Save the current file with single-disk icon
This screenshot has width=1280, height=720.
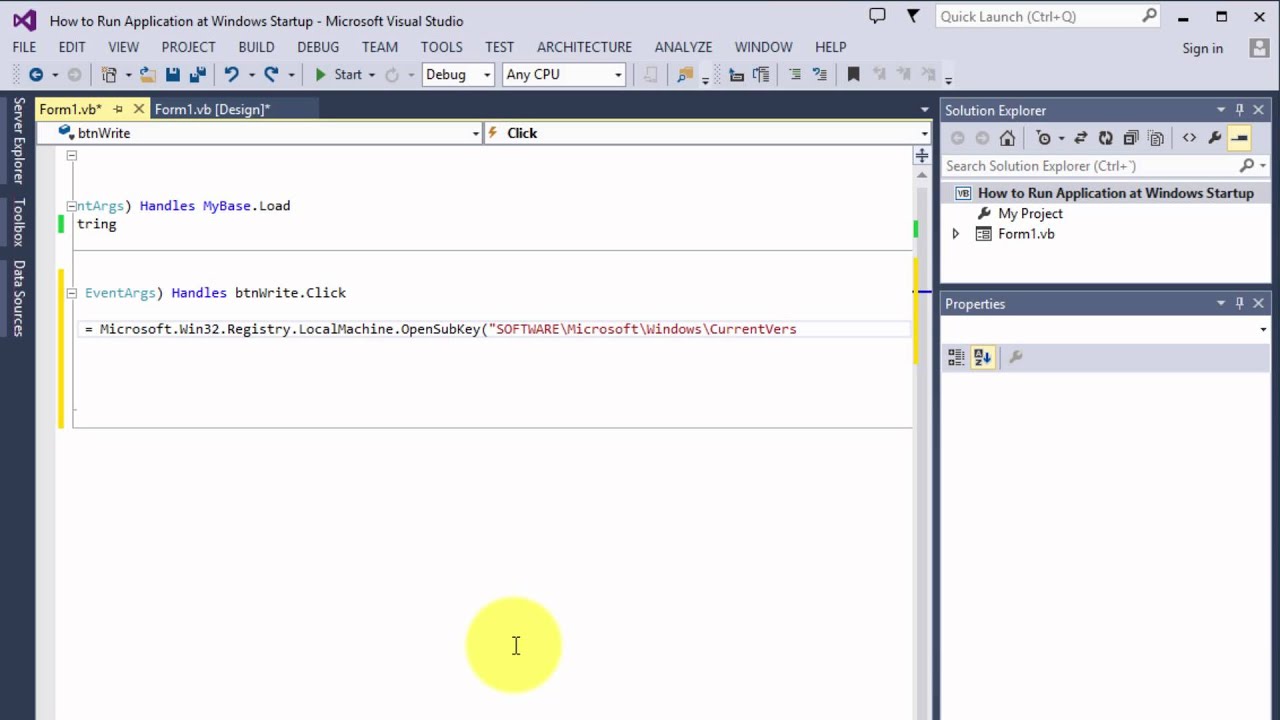173,74
